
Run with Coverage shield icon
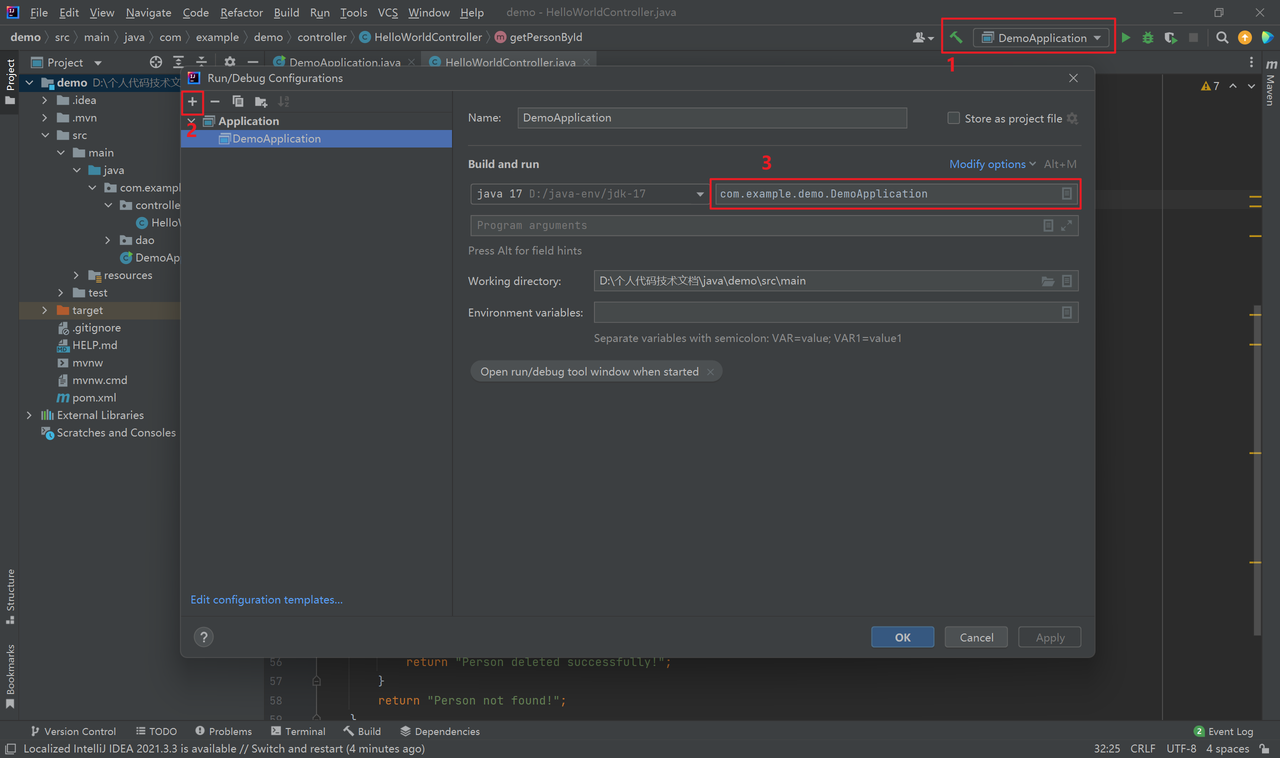point(1170,38)
